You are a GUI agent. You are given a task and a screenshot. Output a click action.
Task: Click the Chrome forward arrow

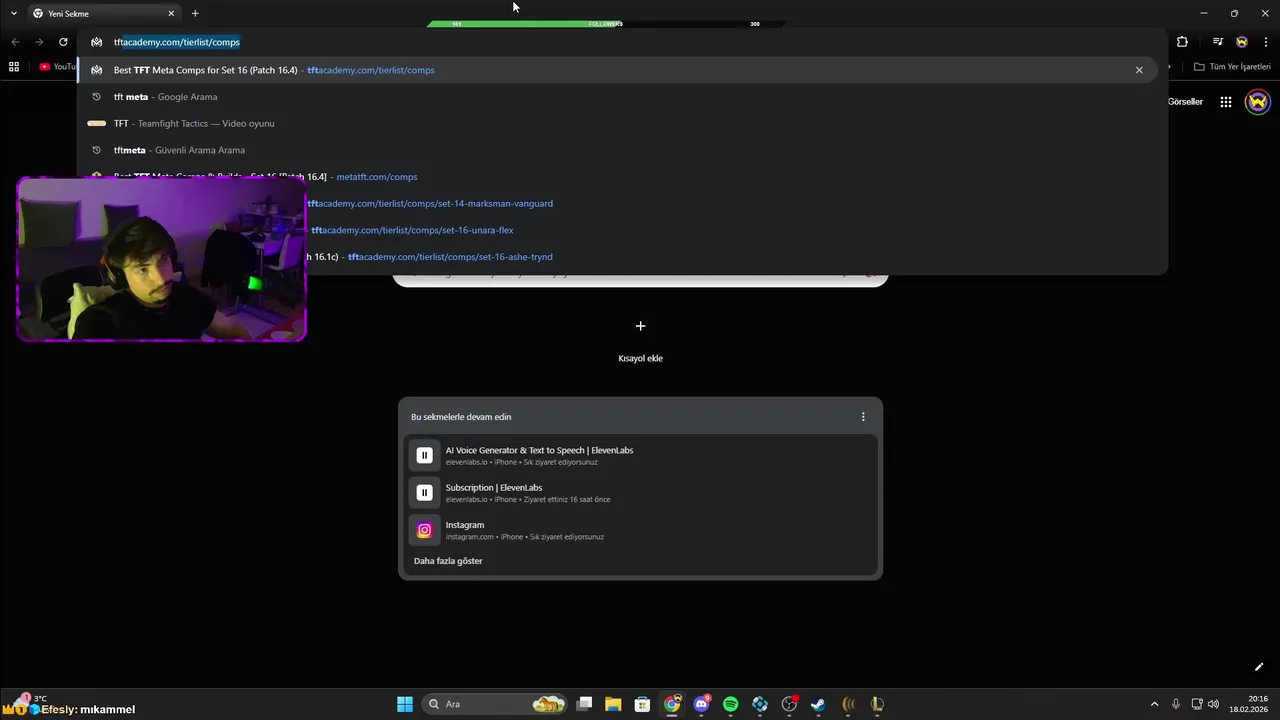coord(39,42)
